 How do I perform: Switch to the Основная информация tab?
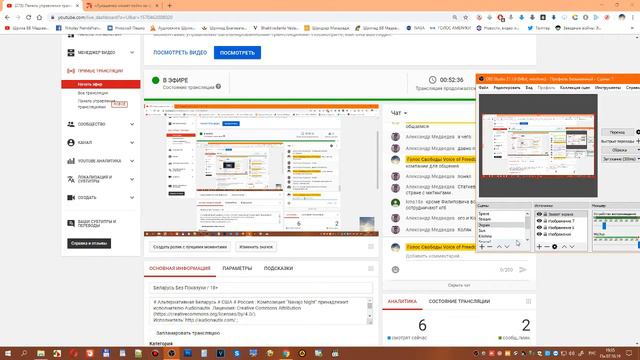[180, 269]
